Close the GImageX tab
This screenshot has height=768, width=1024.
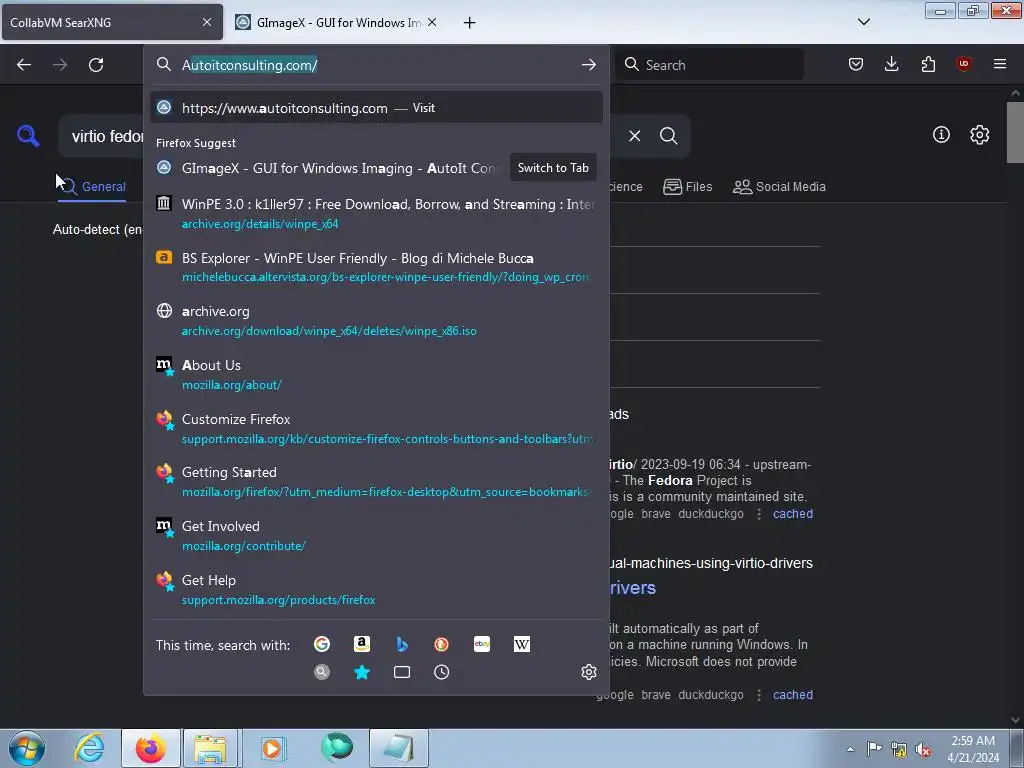point(432,22)
